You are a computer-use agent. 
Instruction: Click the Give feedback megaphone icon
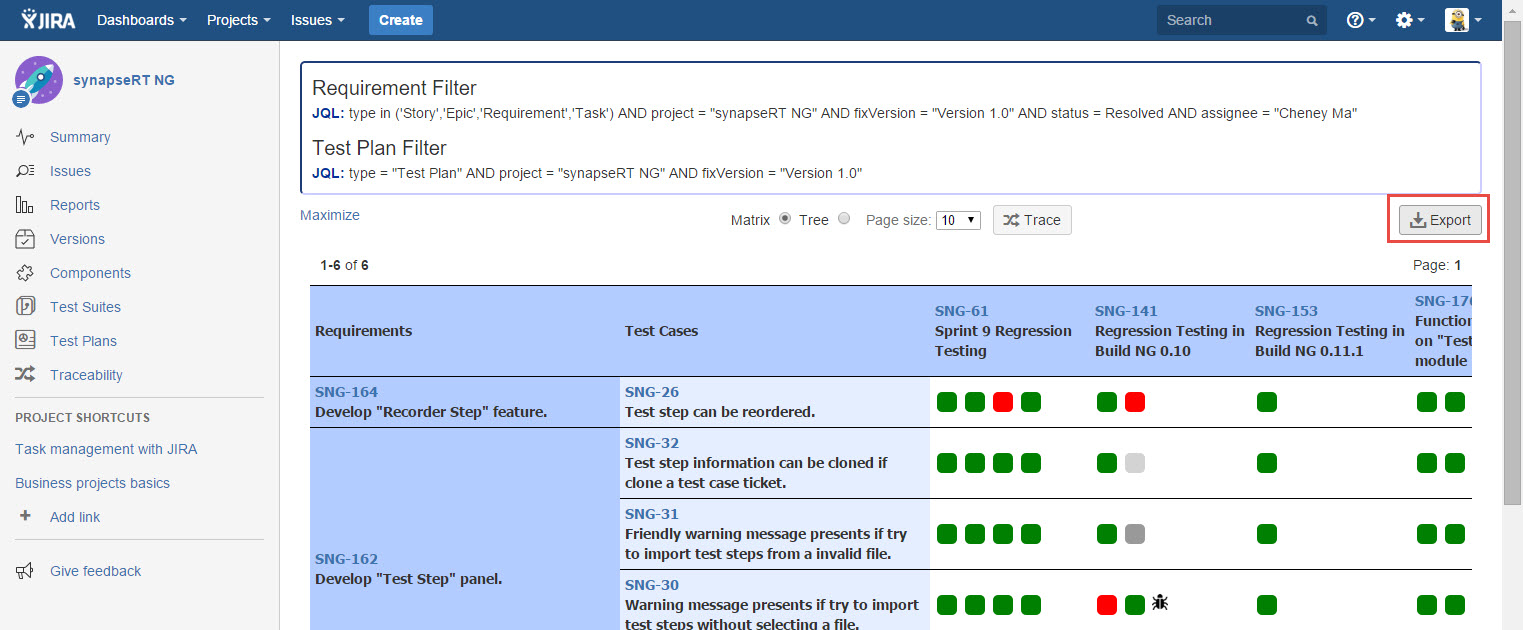pyautogui.click(x=26, y=571)
